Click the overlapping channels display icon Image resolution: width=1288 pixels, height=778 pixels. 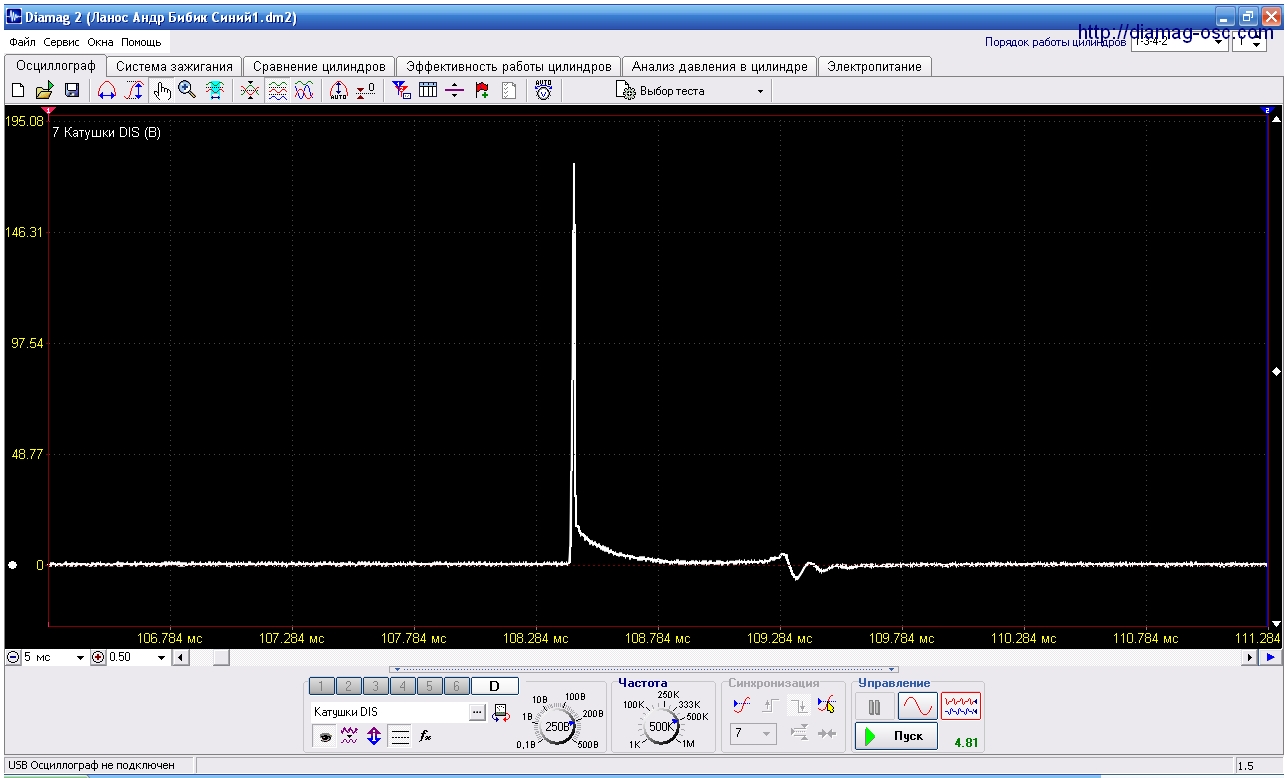250,91
